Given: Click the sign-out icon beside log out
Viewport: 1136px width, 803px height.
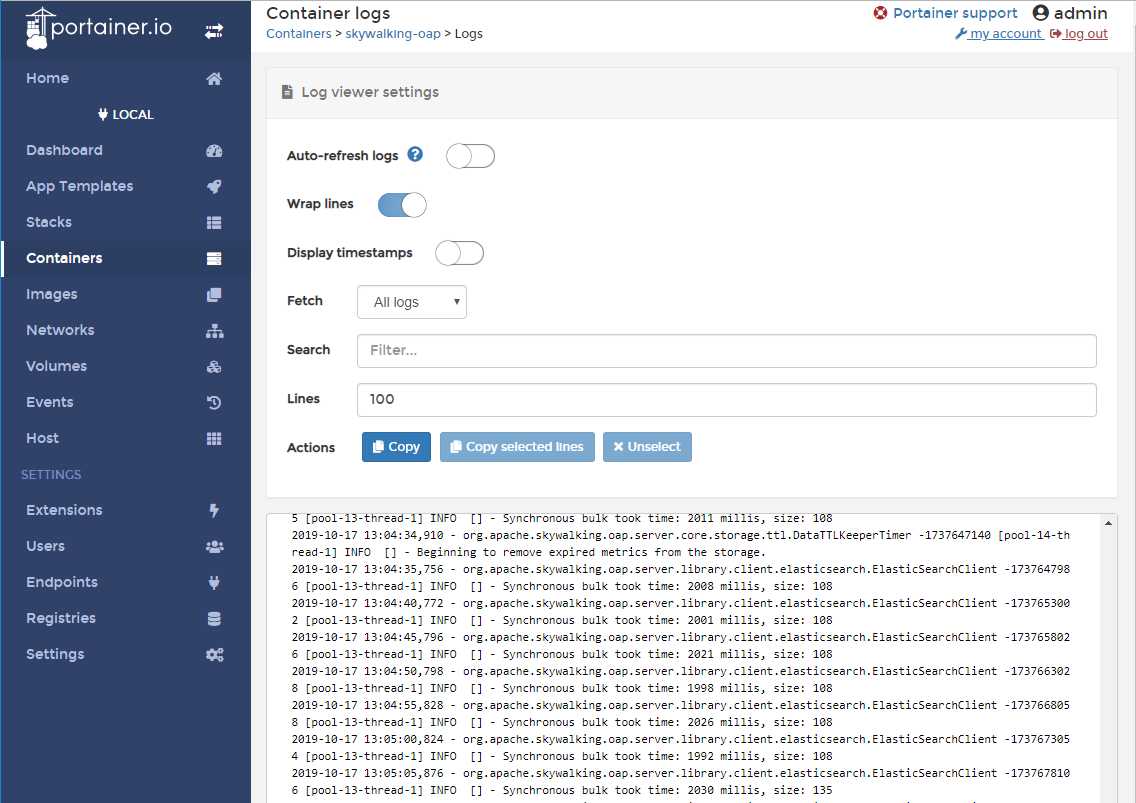Looking at the screenshot, I should (x=1056, y=33).
